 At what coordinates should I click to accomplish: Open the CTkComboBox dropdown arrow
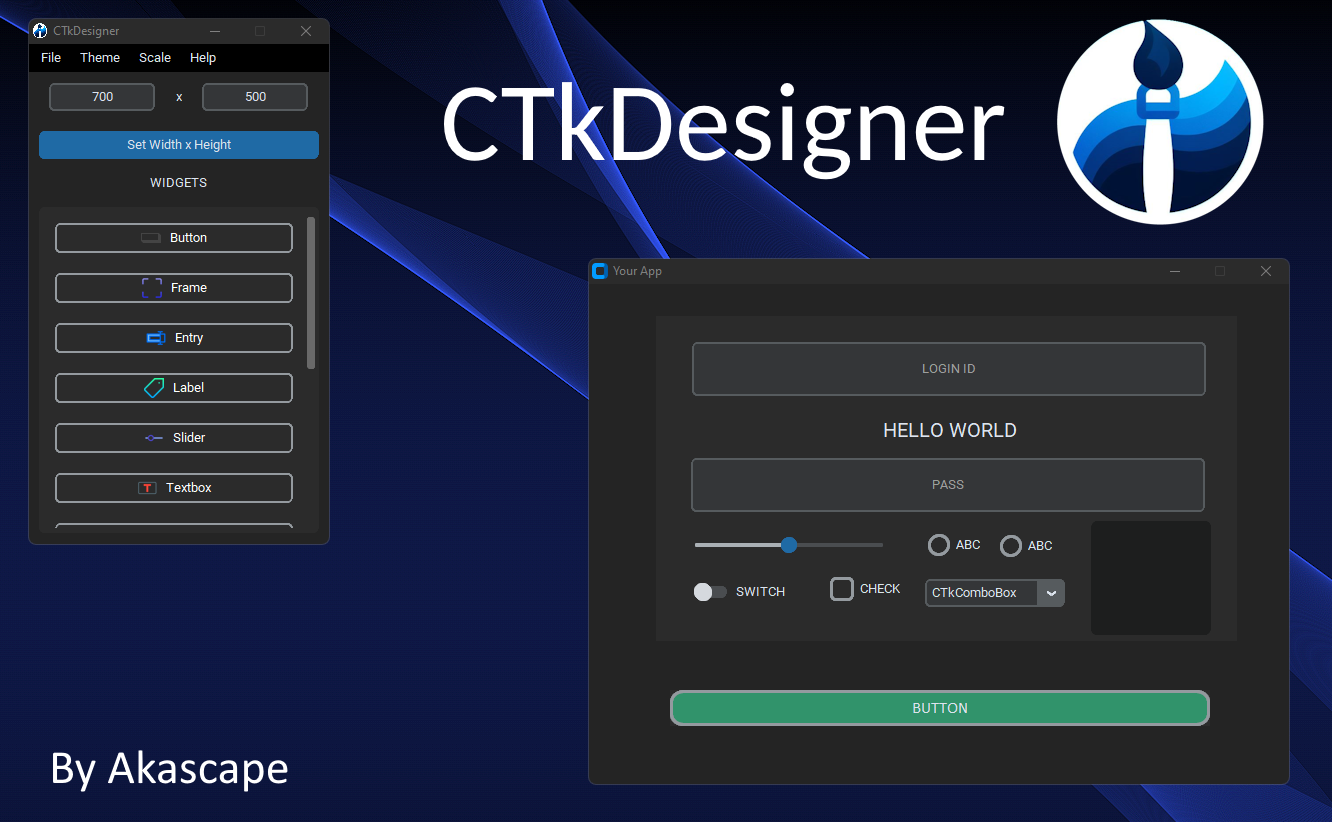1051,593
